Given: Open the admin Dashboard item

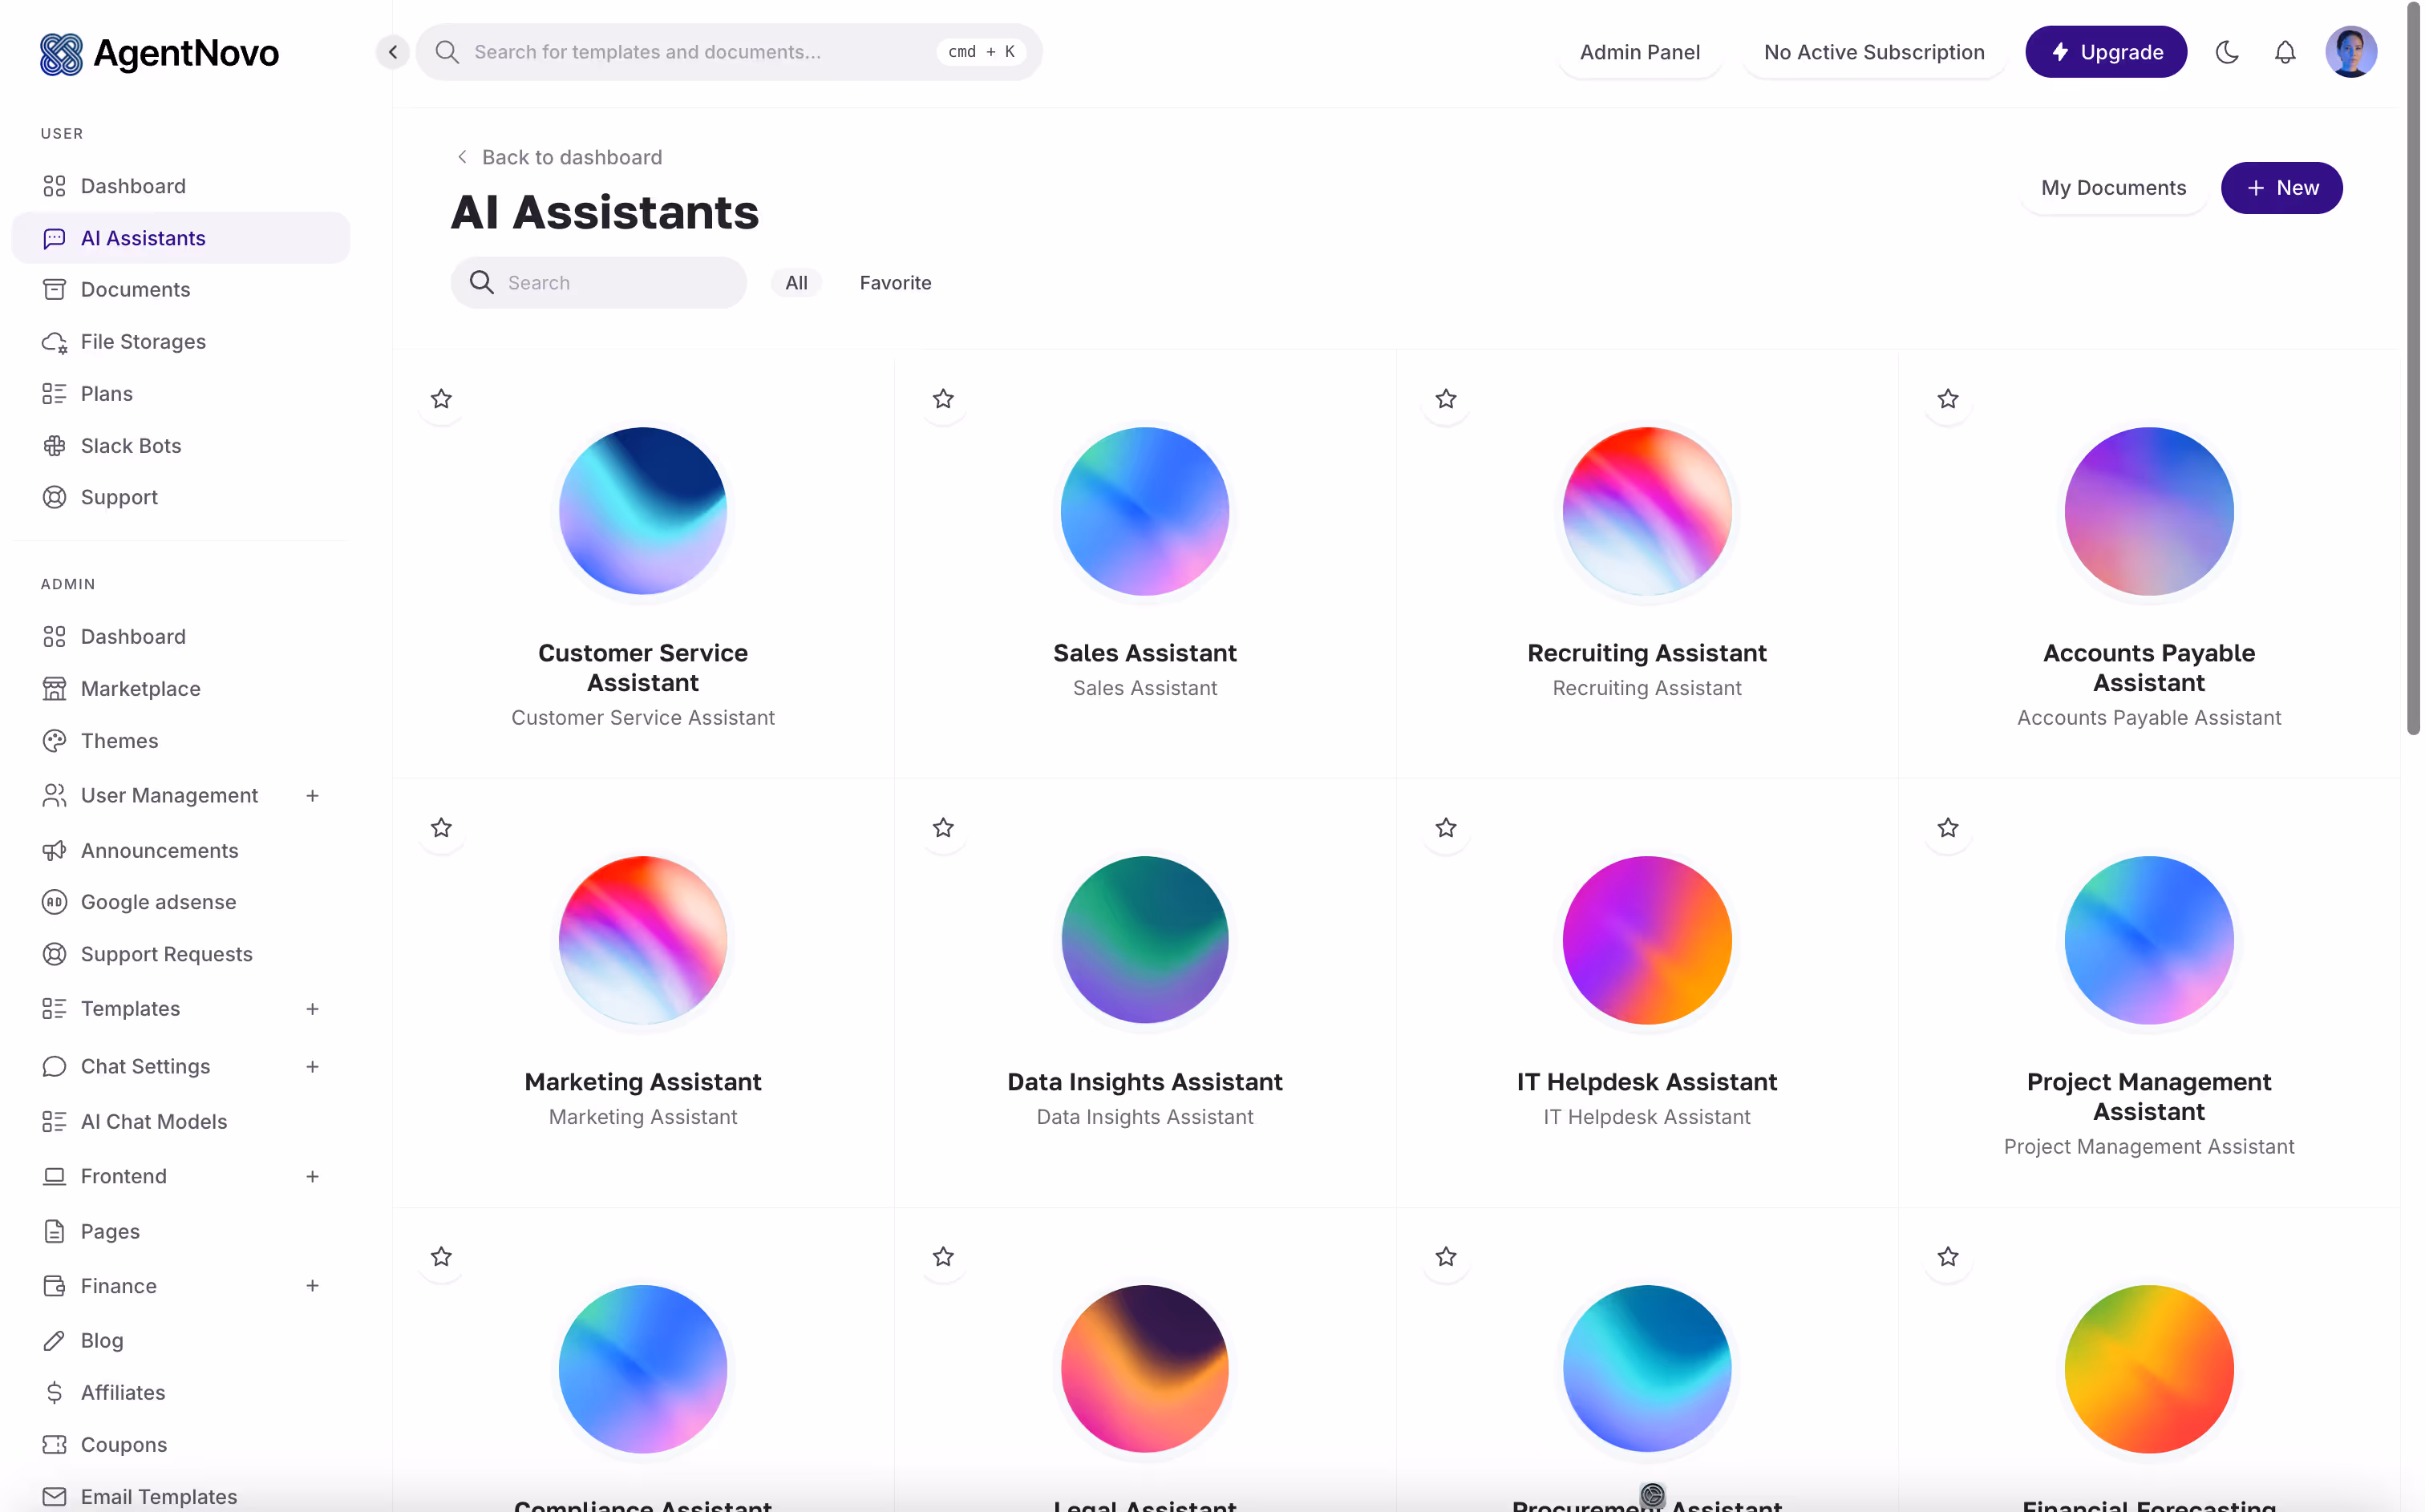Looking at the screenshot, I should click(x=181, y=637).
